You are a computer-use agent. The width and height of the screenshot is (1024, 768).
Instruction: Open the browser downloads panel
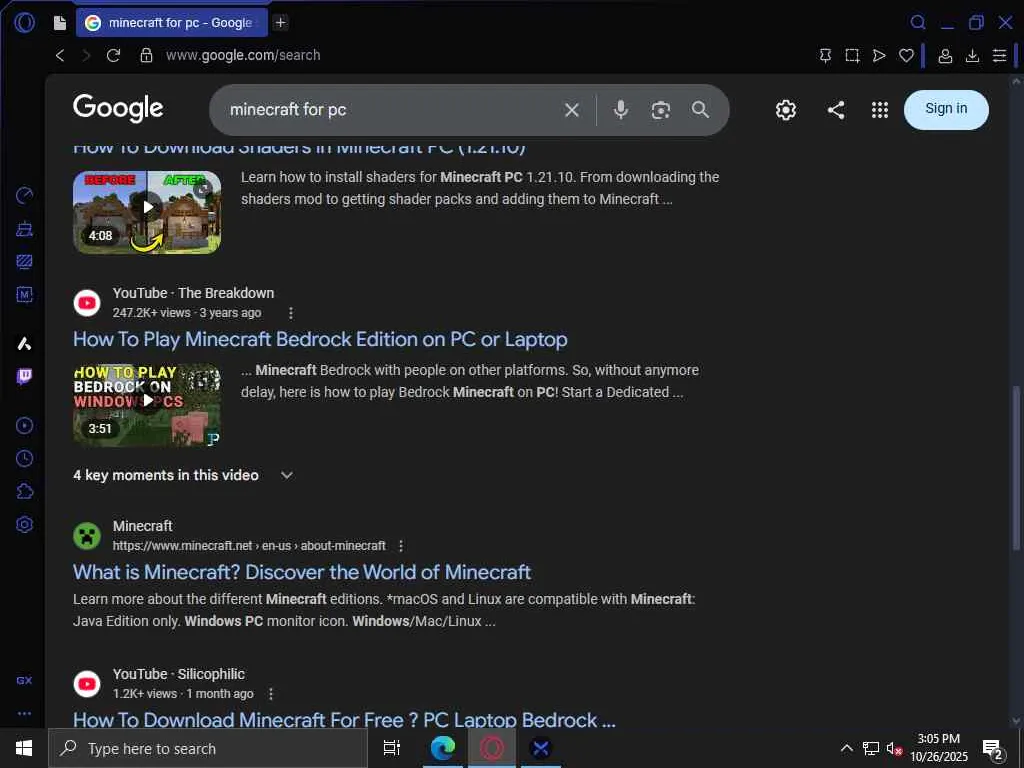pyautogui.click(x=972, y=56)
